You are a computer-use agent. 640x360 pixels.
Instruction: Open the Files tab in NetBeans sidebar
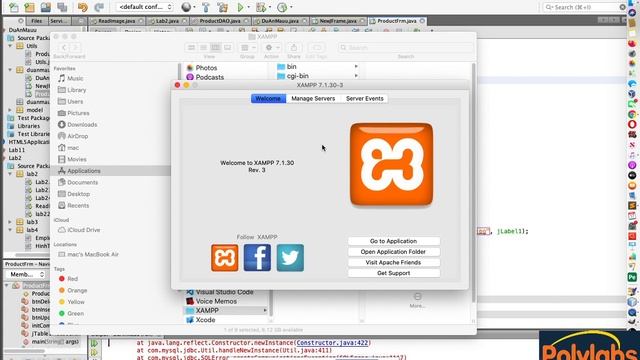[x=36, y=21]
